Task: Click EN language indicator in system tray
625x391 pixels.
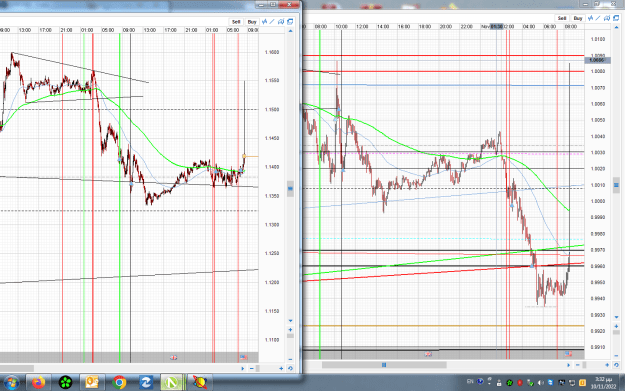Action: pyautogui.click(x=470, y=382)
